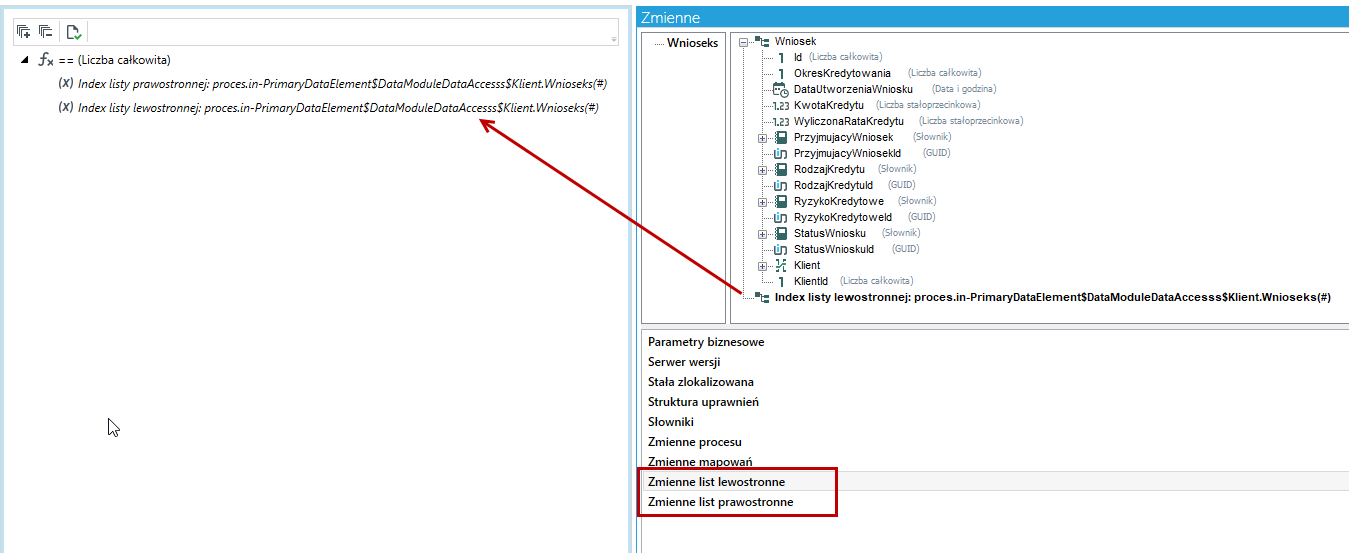Select the Id field label
Screen dimensions: 1349x553
tap(798, 57)
